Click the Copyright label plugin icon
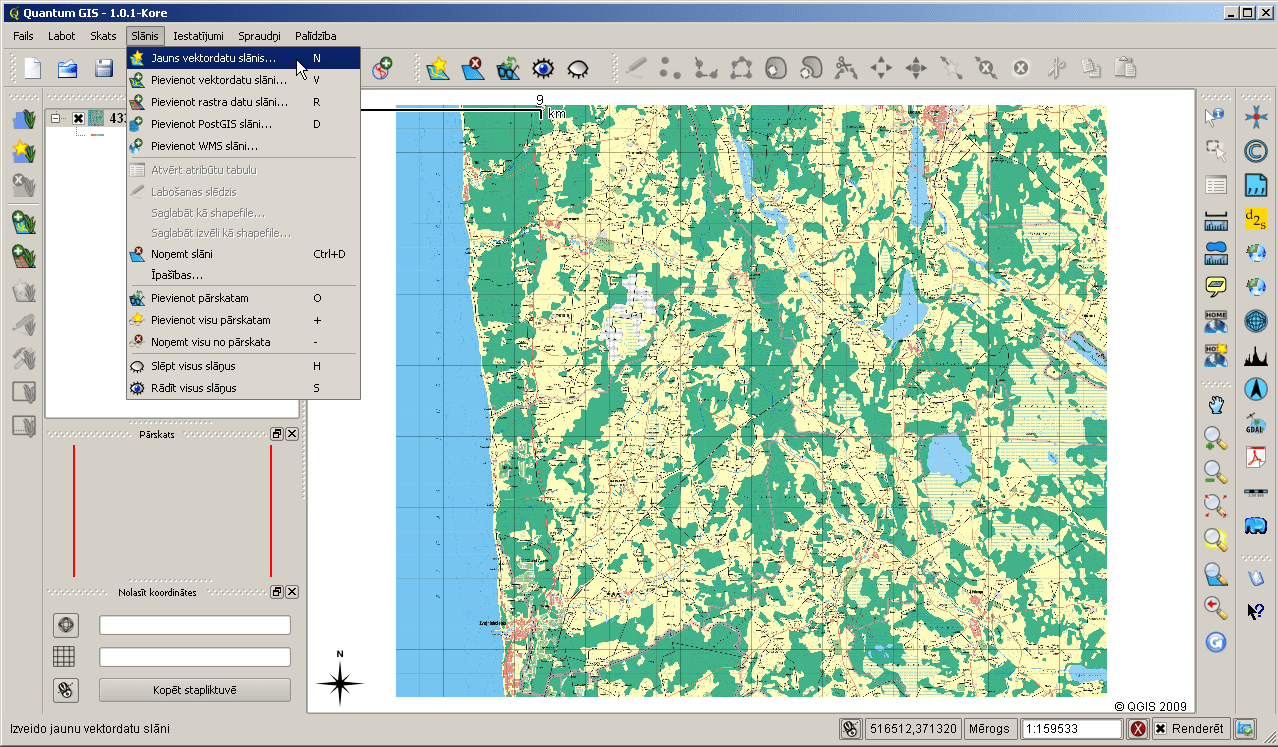 coord(1255,151)
